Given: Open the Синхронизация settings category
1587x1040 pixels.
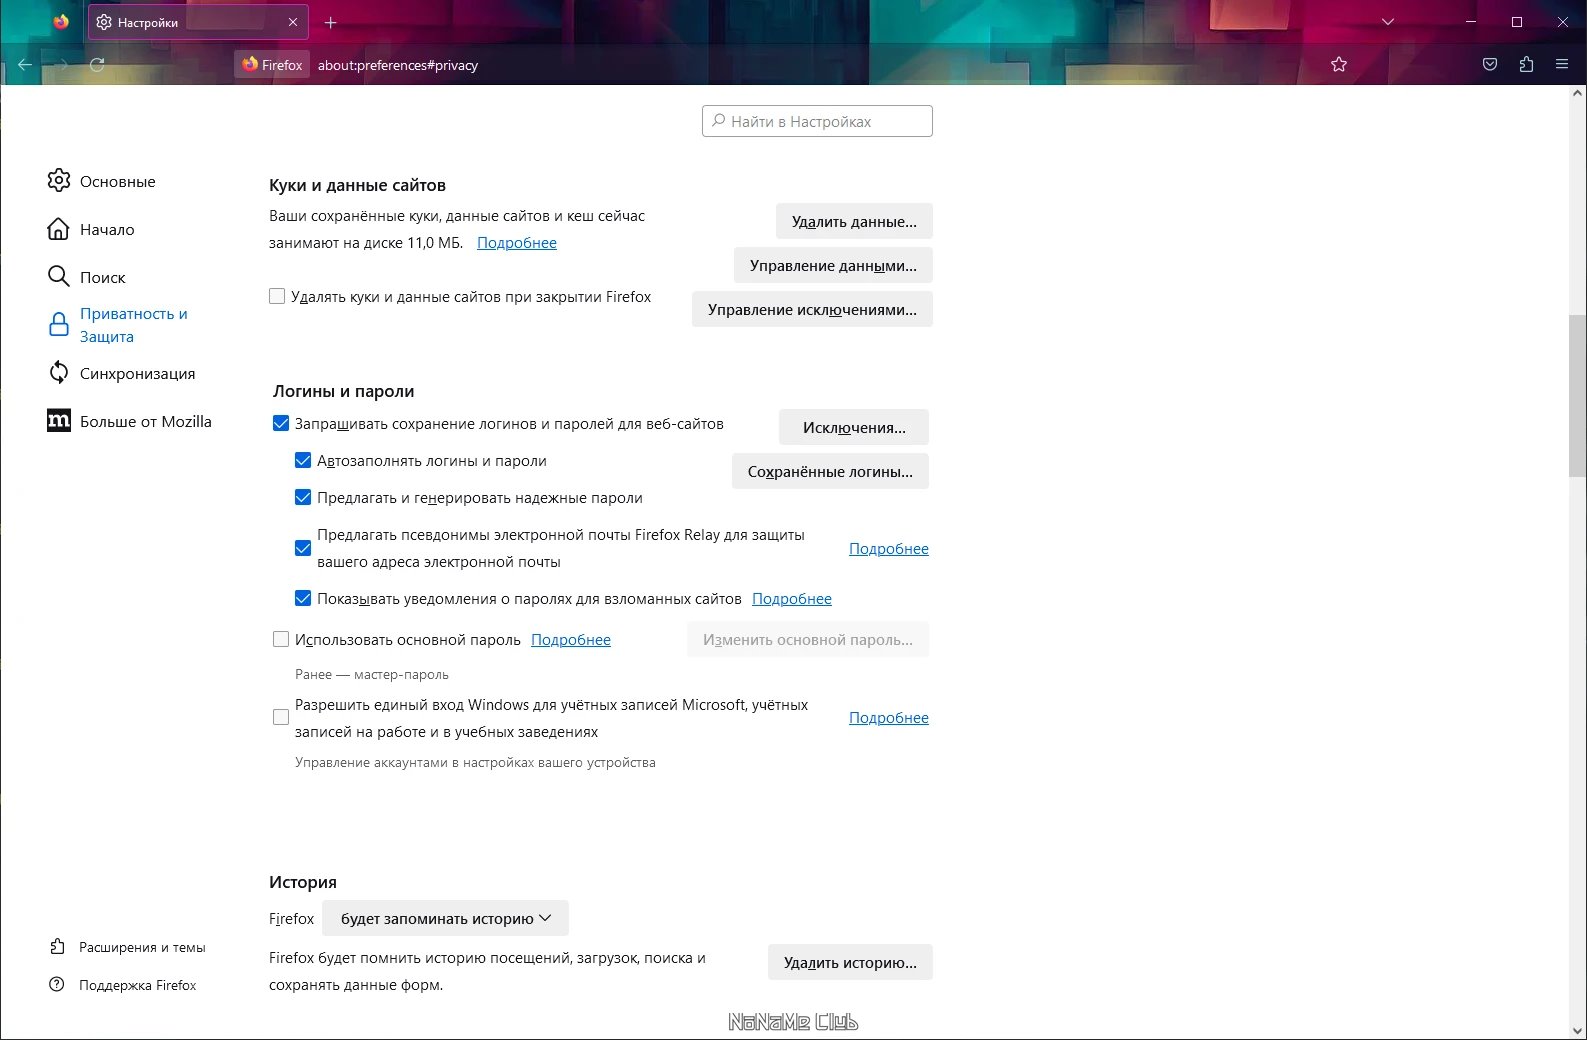Looking at the screenshot, I should (137, 373).
